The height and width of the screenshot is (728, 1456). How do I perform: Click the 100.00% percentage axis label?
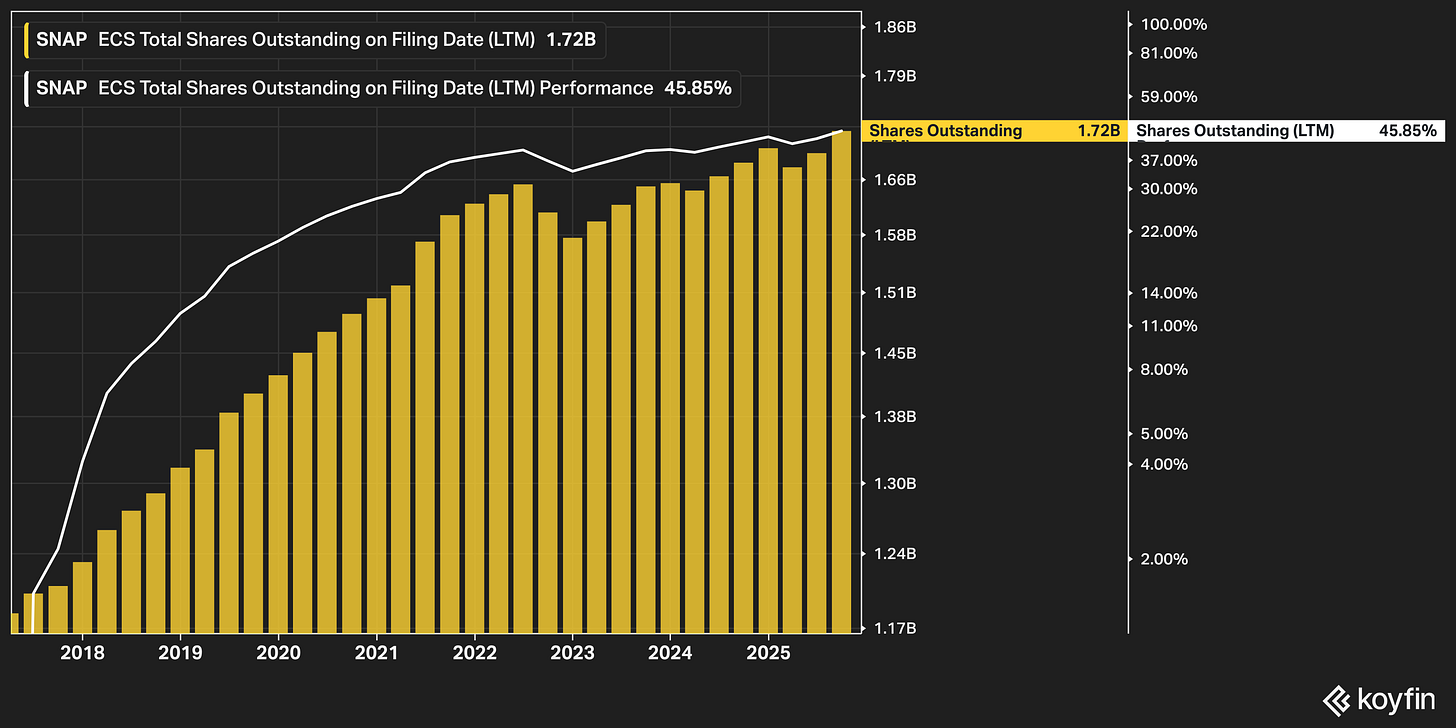click(1174, 24)
